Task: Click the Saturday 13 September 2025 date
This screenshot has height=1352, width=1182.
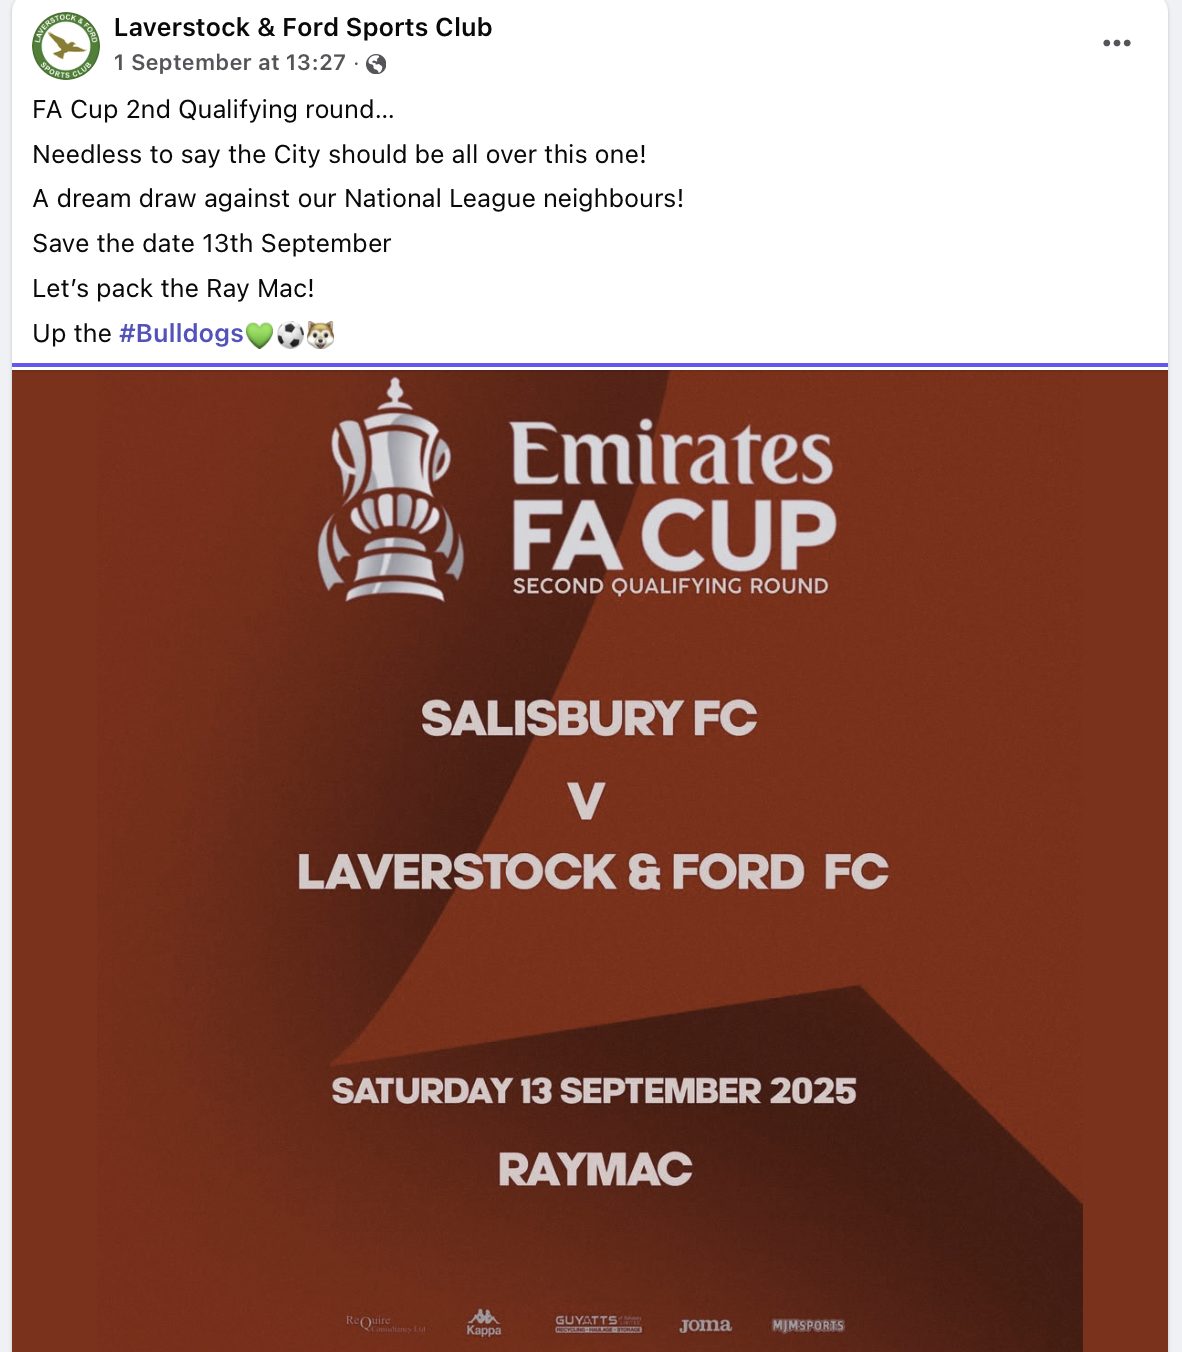Action: click(x=594, y=1091)
